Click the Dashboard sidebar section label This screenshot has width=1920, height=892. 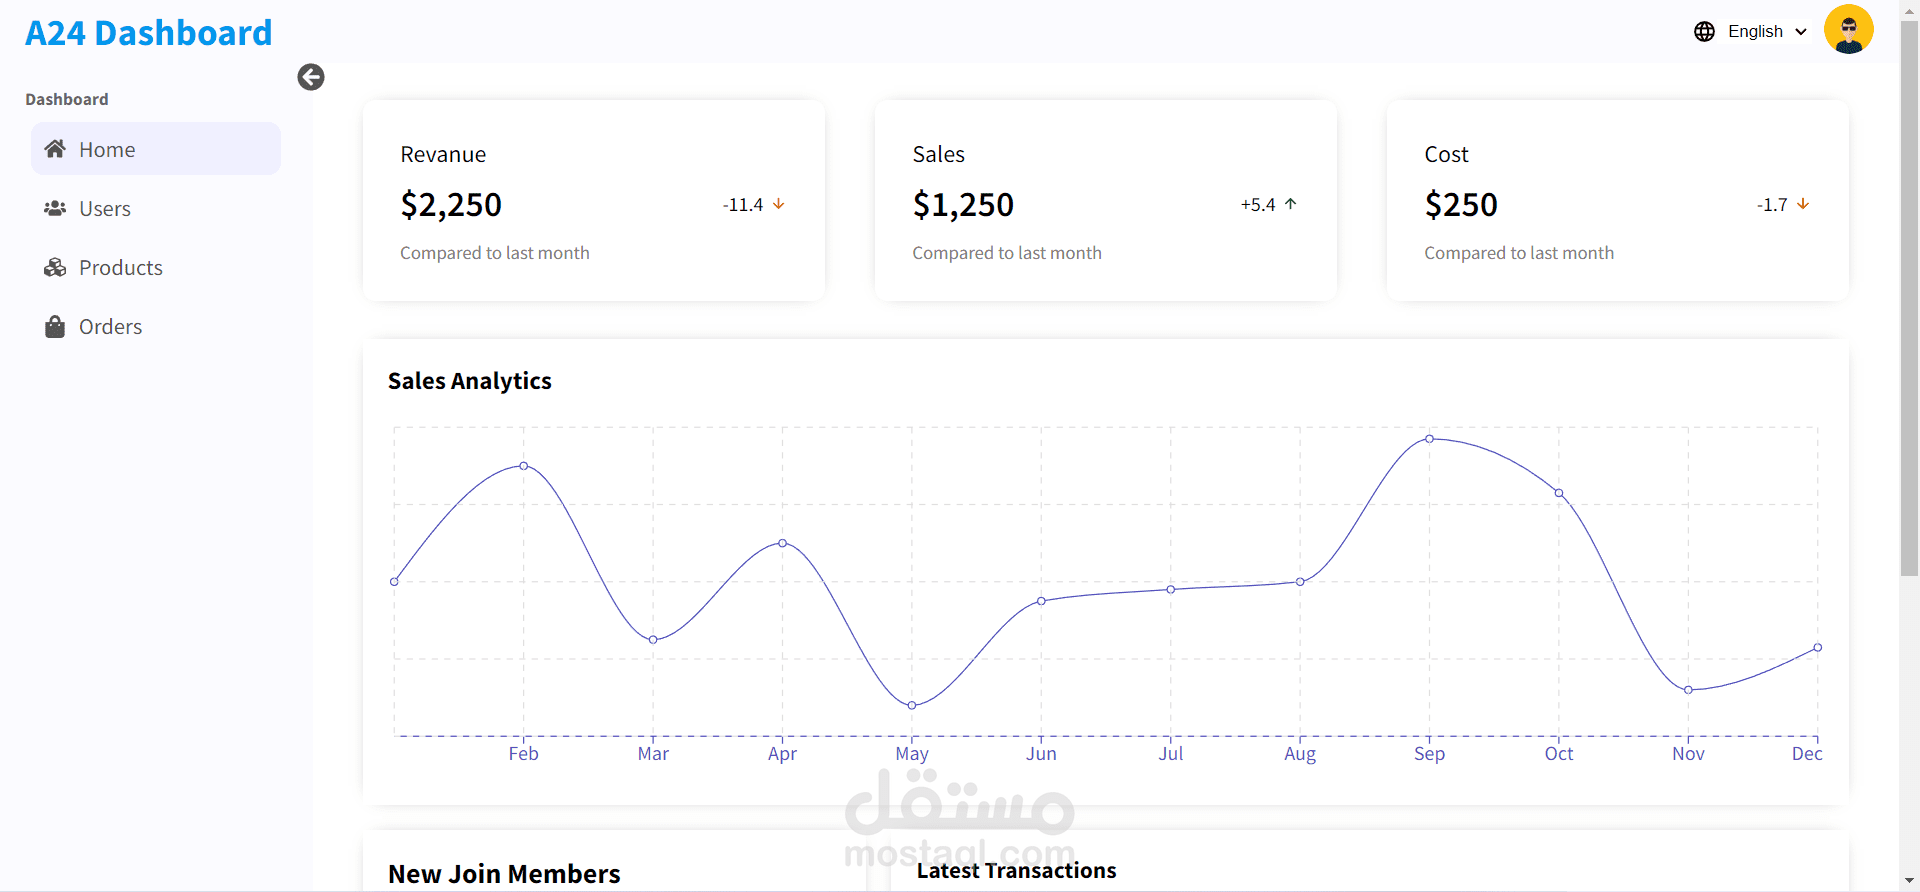(x=67, y=99)
